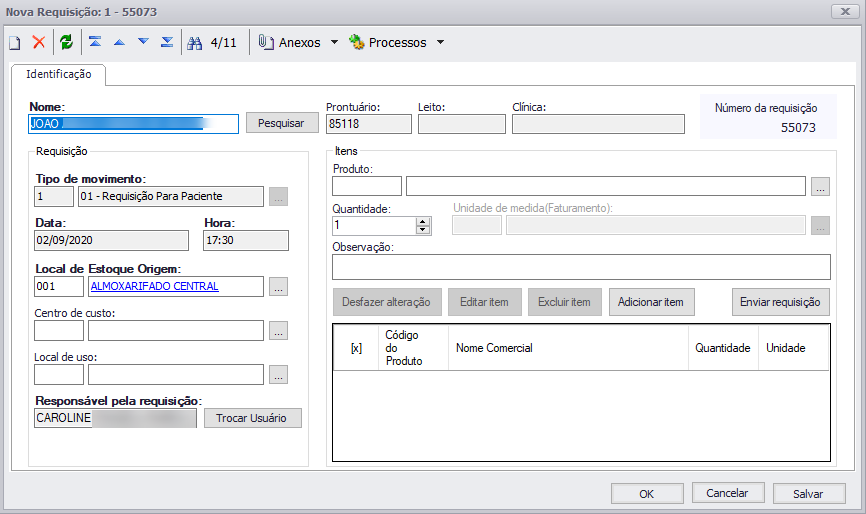Click the Nome Comercial column header

coord(568,348)
